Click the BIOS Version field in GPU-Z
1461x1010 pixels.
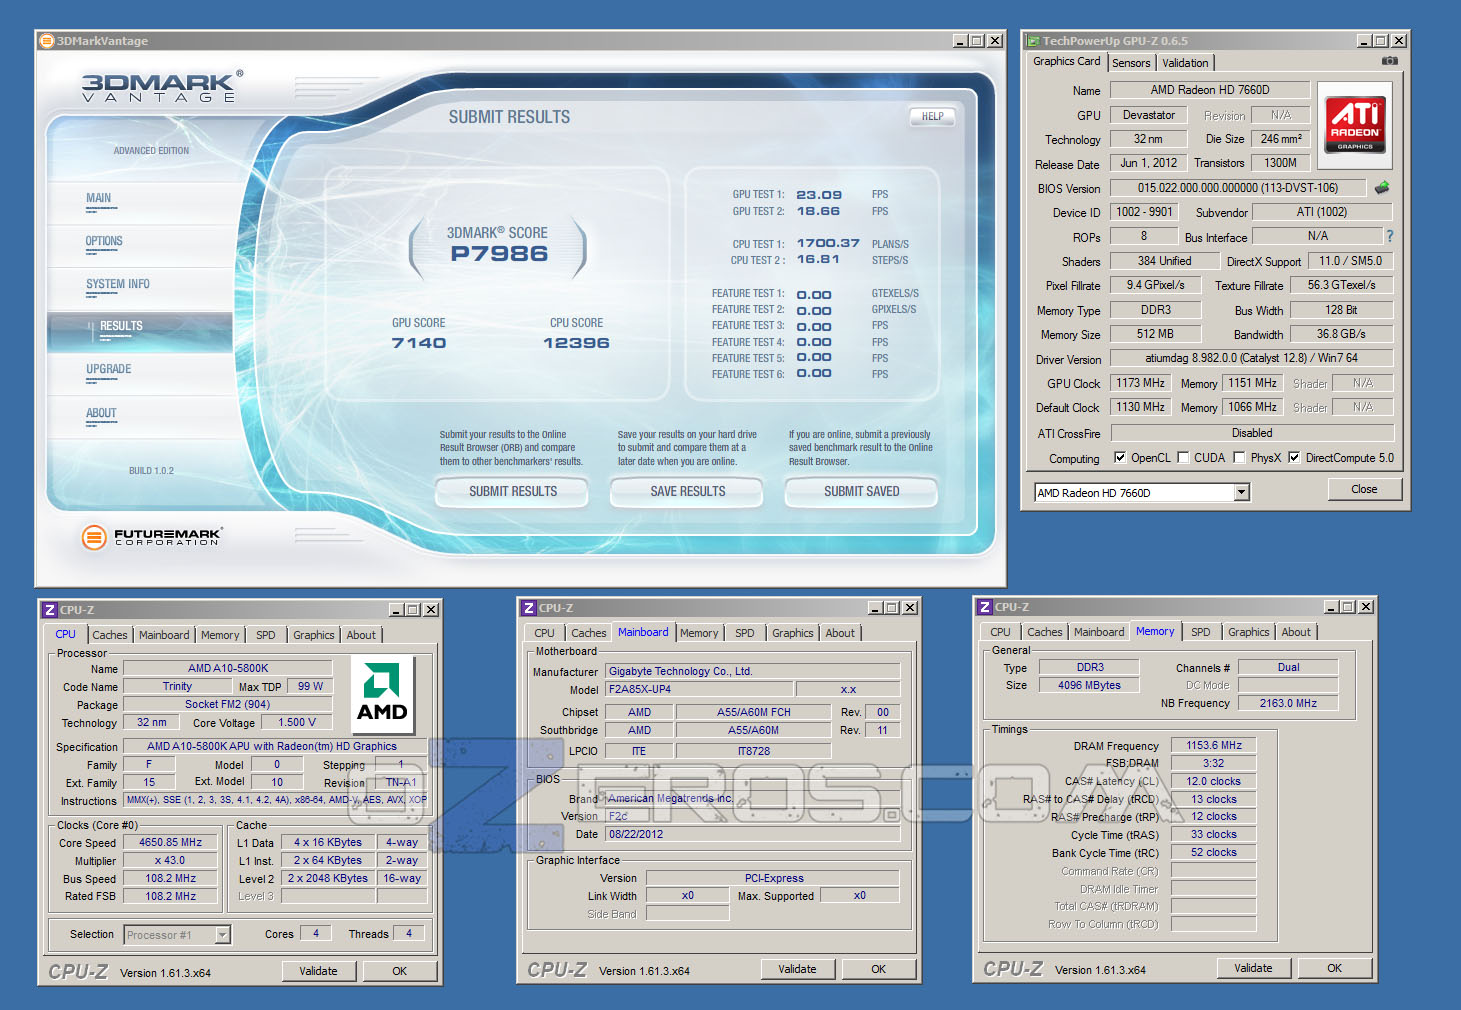(1238, 188)
